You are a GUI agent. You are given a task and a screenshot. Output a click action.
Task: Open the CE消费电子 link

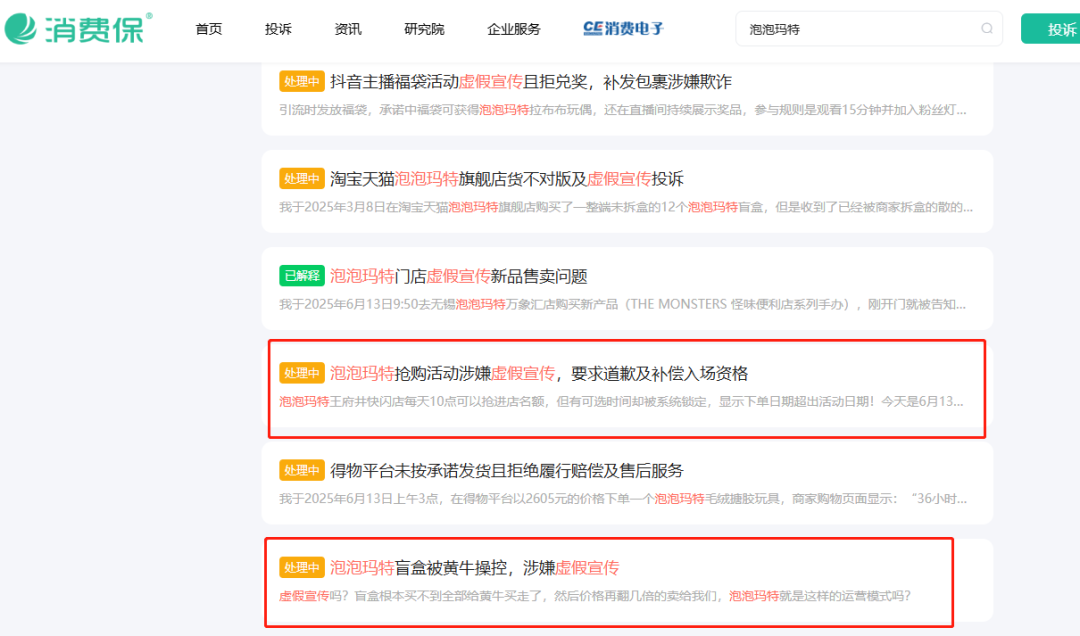point(623,28)
